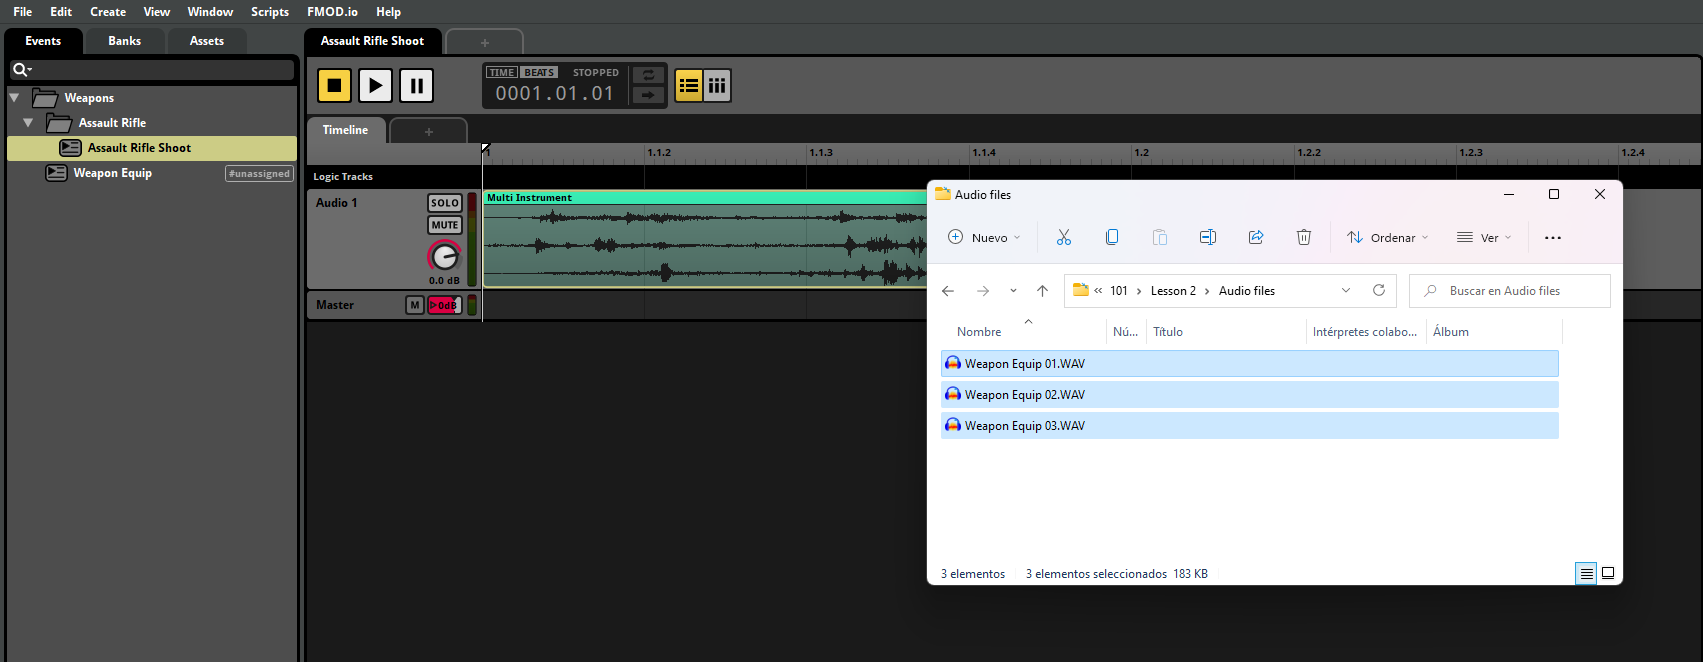Screen dimensions: 1703x662
Task: Click ruler position 1.1.2 on the timeline
Action: 659,153
